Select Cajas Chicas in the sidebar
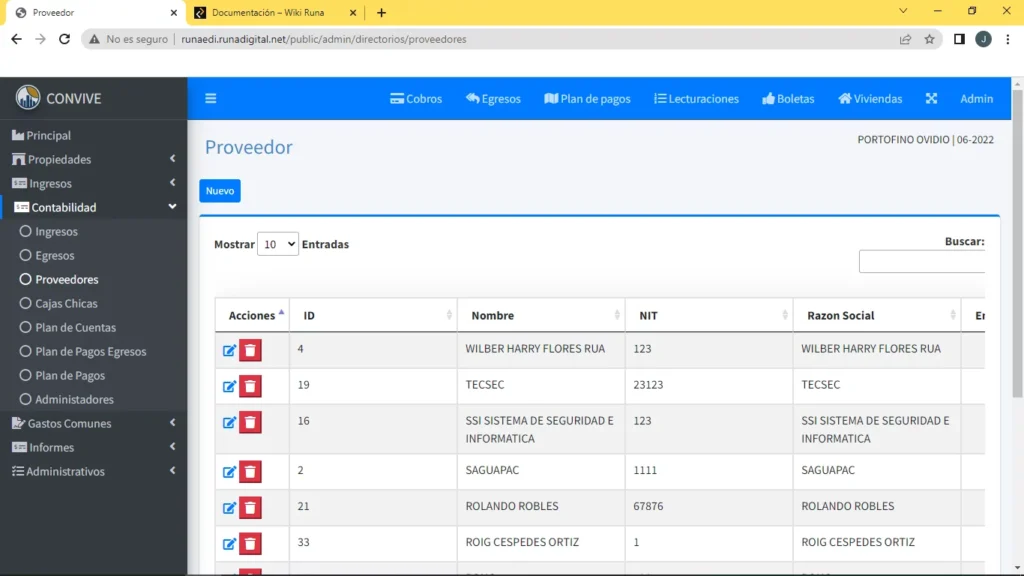The width and height of the screenshot is (1024, 576). pos(66,303)
